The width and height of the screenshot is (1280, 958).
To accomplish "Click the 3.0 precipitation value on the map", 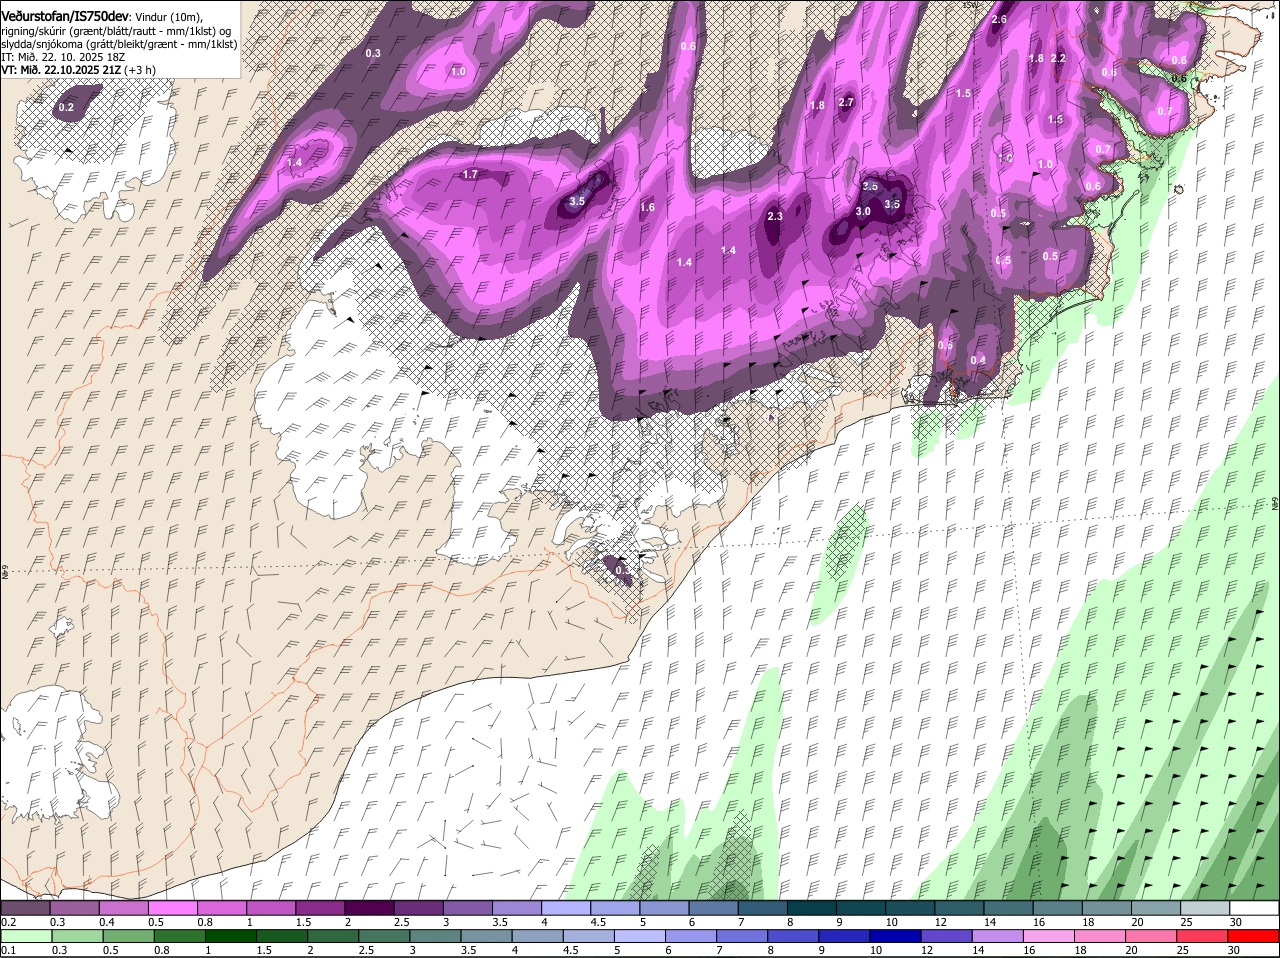I will pos(863,212).
